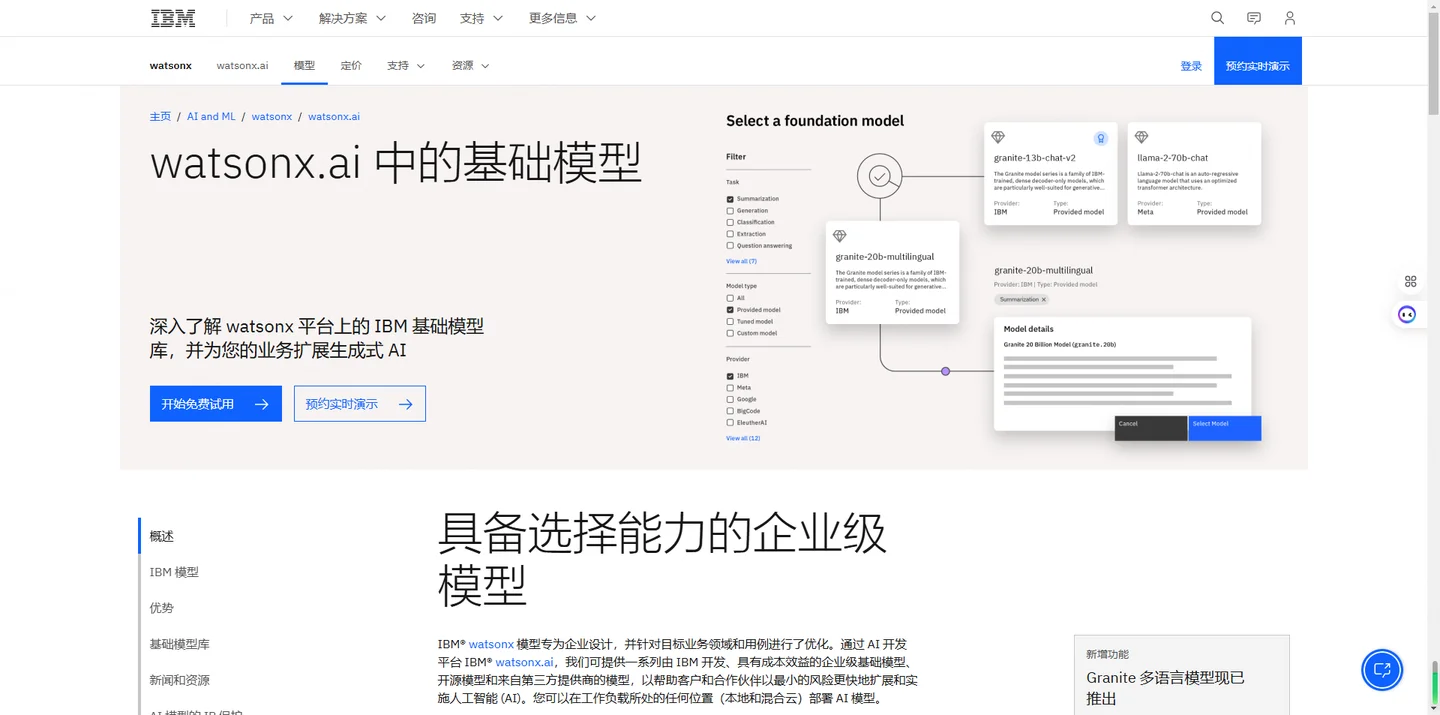Expand the 解决方案 dropdown menu
1440x715 pixels.
click(352, 18)
